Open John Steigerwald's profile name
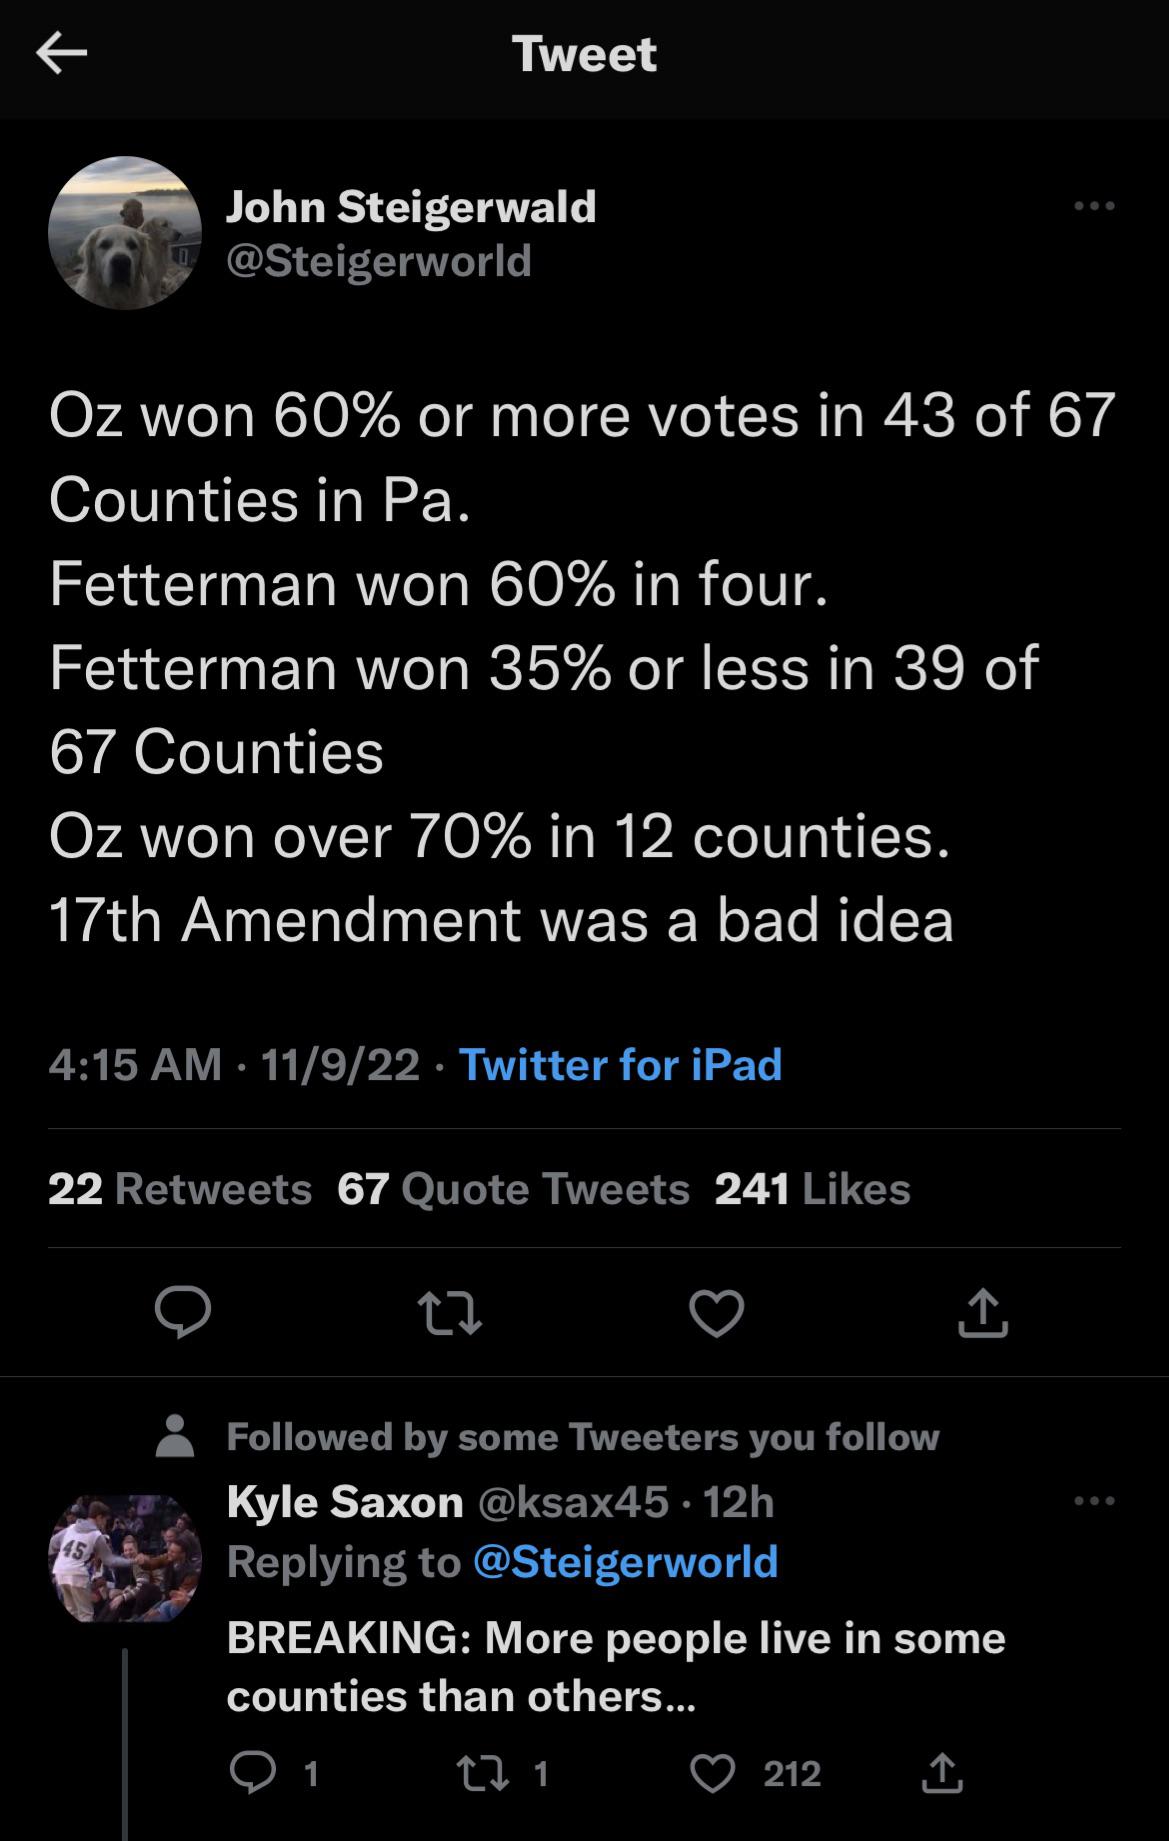The height and width of the screenshot is (1841, 1169). coord(411,207)
